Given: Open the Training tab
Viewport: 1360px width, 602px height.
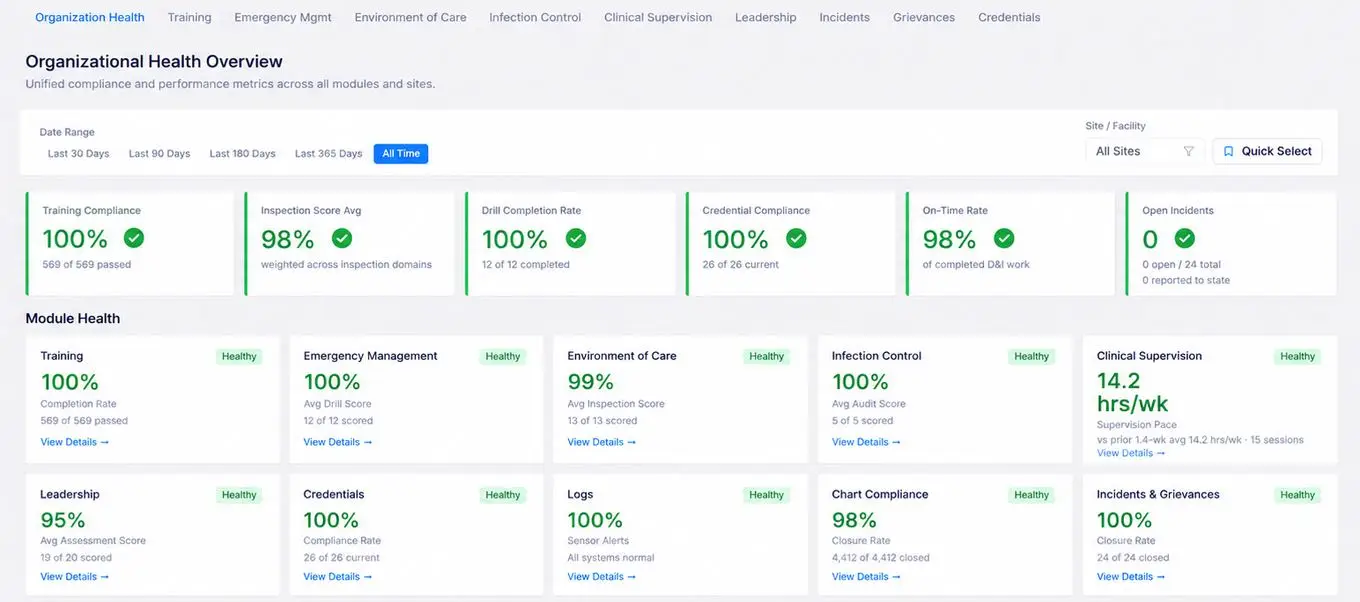Looking at the screenshot, I should (190, 17).
